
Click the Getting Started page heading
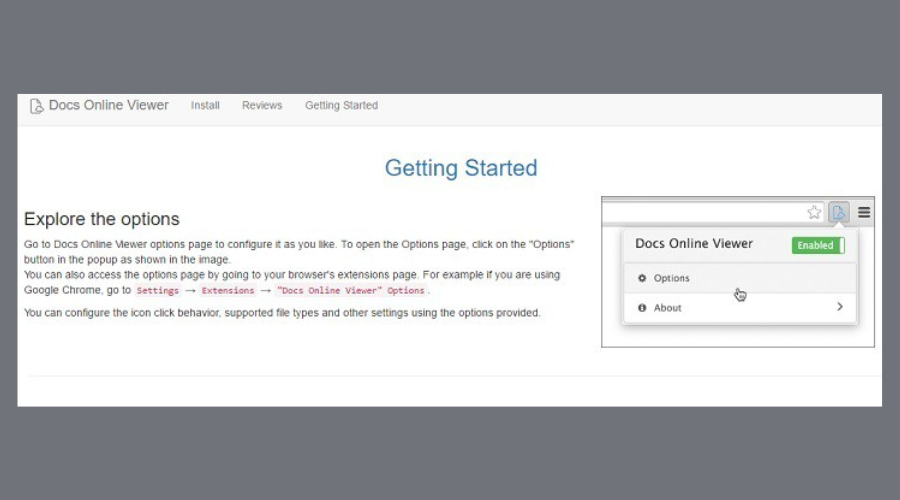point(461,168)
